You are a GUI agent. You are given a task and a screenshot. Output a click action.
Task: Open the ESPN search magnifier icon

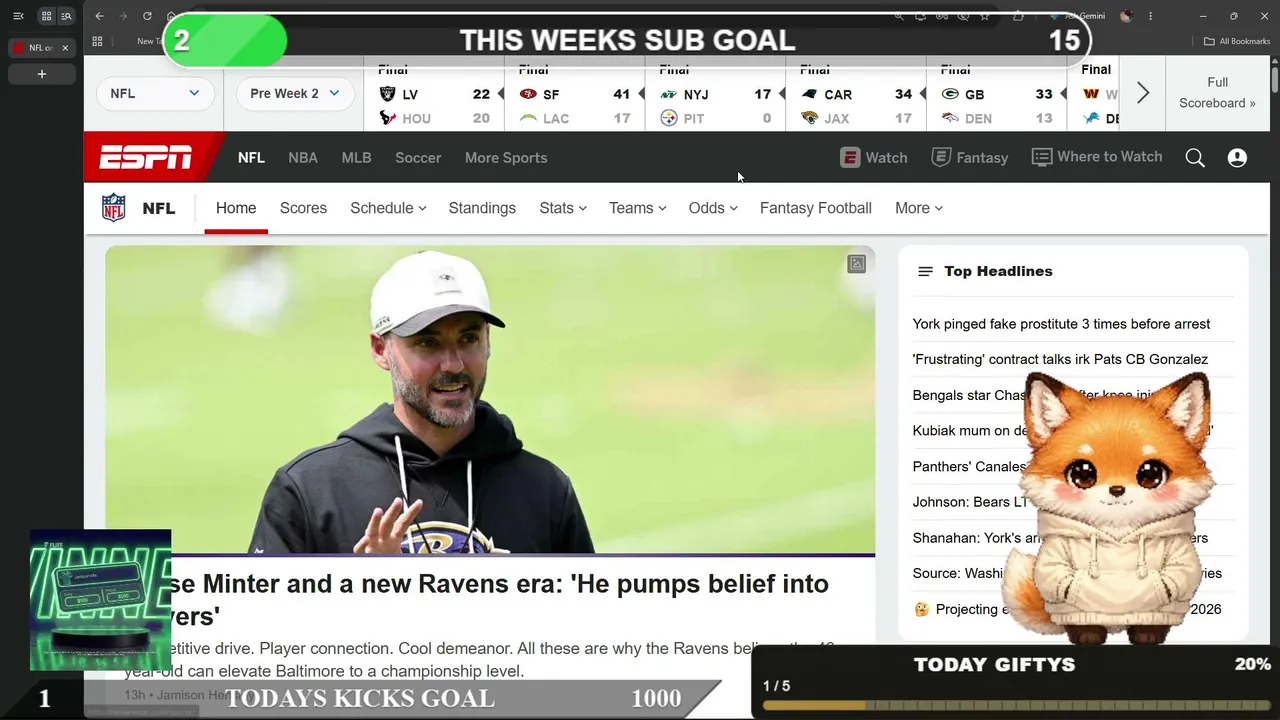(x=1195, y=158)
